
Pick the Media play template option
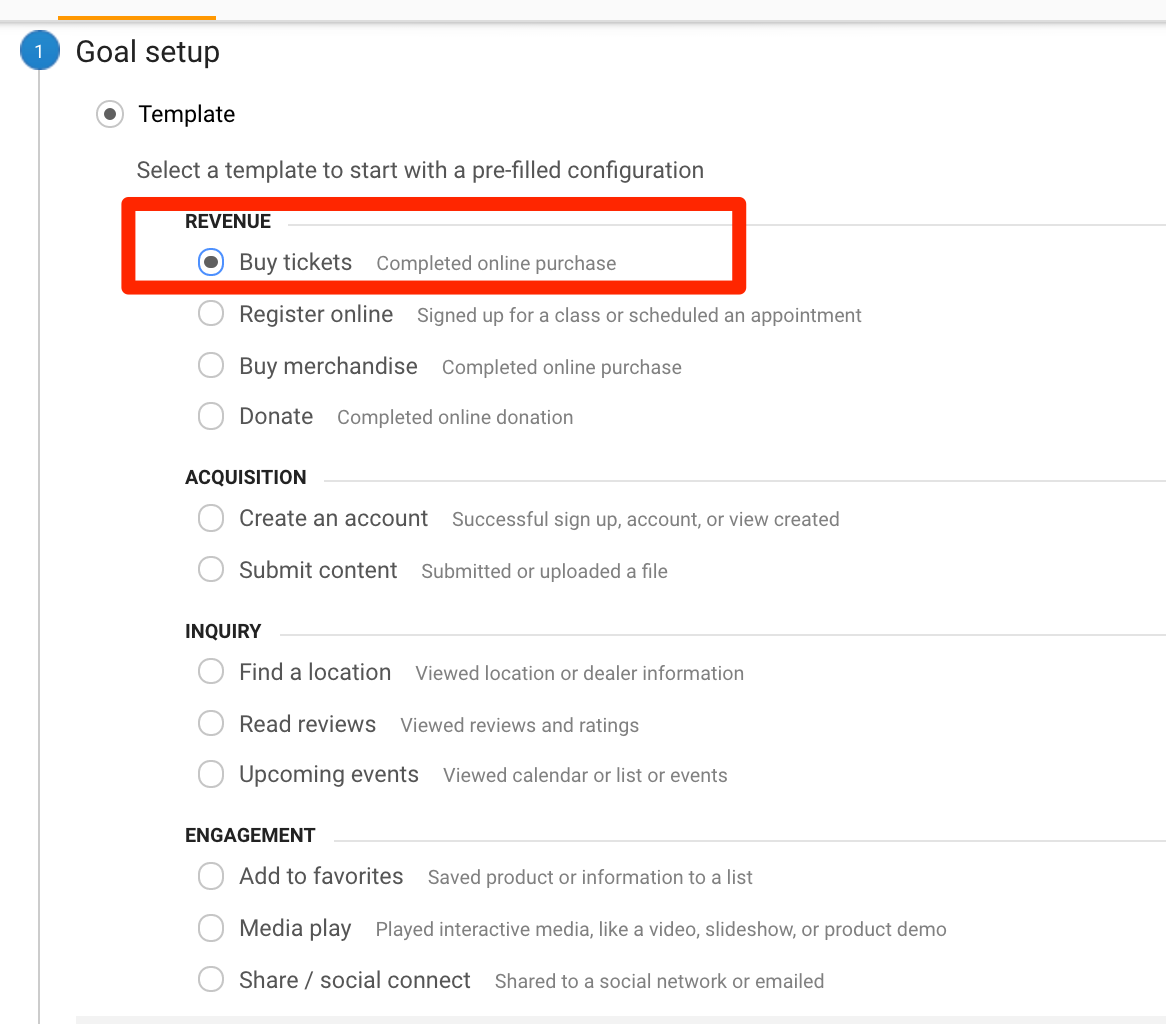pyautogui.click(x=211, y=927)
